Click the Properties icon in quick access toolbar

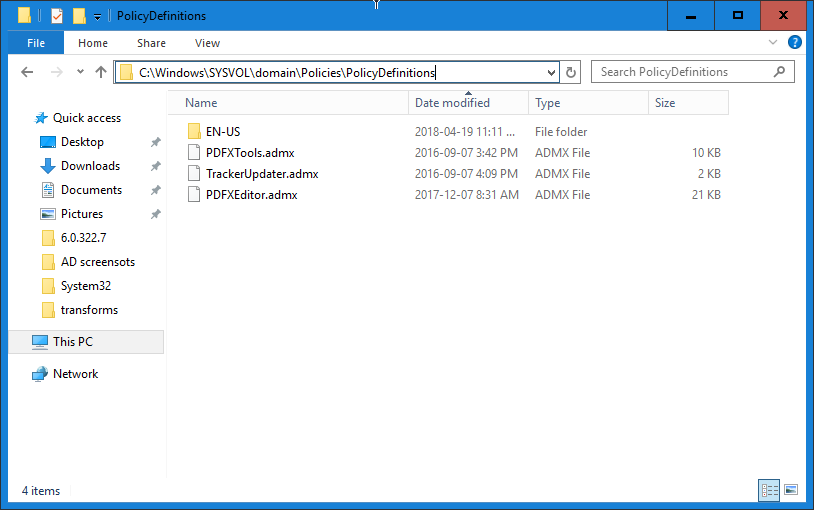pyautogui.click(x=57, y=16)
